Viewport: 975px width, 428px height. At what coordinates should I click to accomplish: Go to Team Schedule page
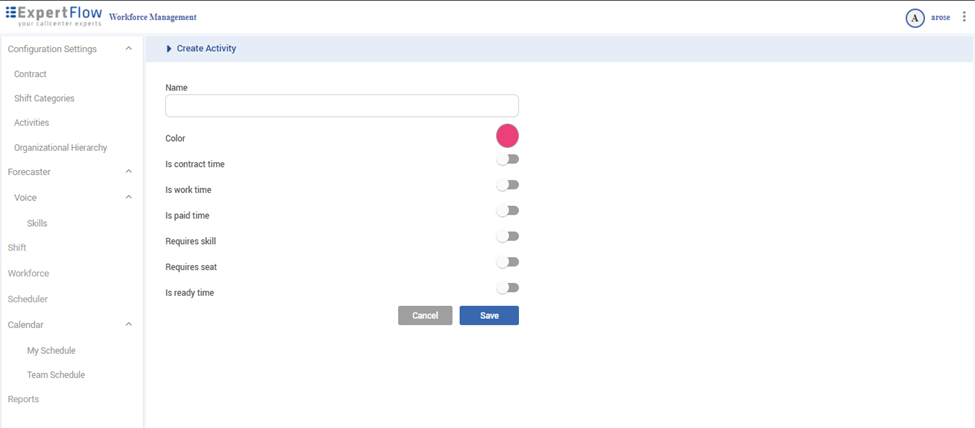point(56,375)
